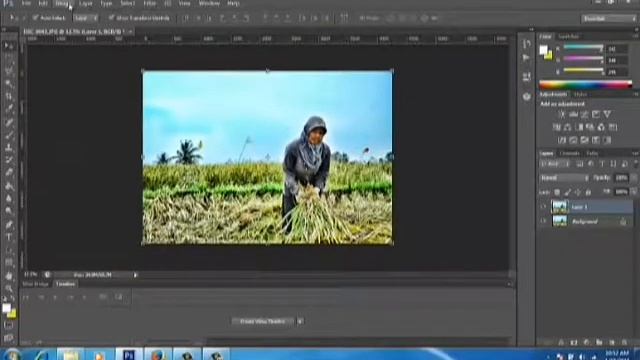Switch to Mini Bridge tab

pos(35,284)
